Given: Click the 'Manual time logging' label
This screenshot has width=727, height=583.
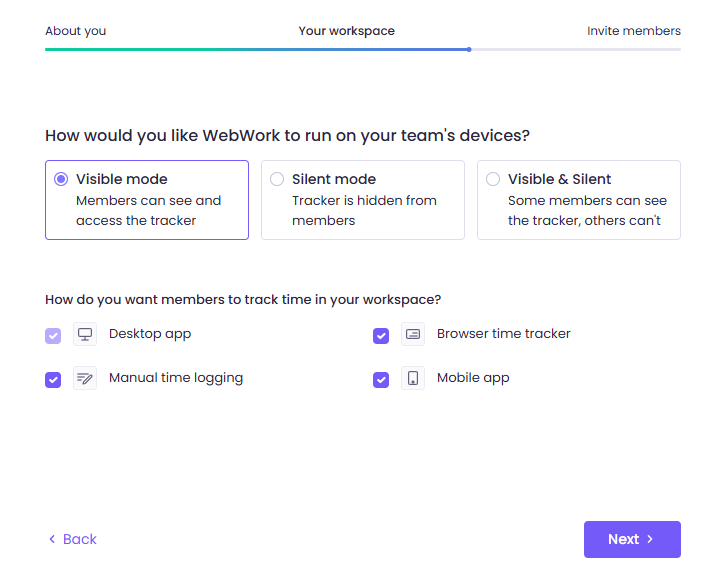Looking at the screenshot, I should pos(176,378).
